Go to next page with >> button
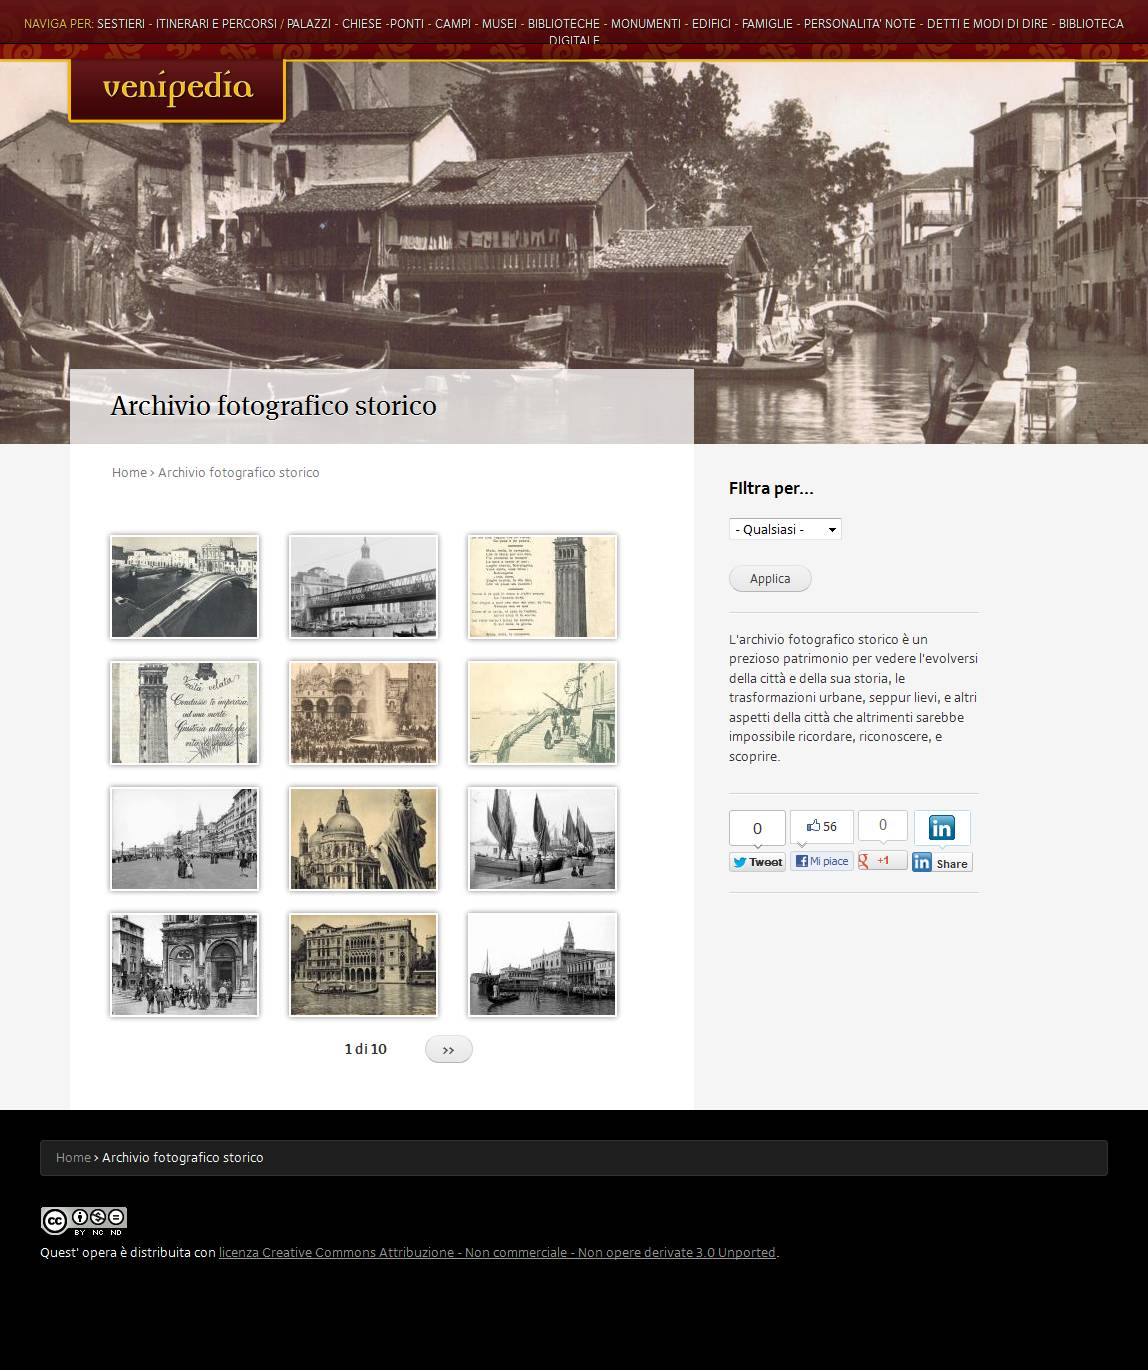1148x1370 pixels. pyautogui.click(x=449, y=1049)
